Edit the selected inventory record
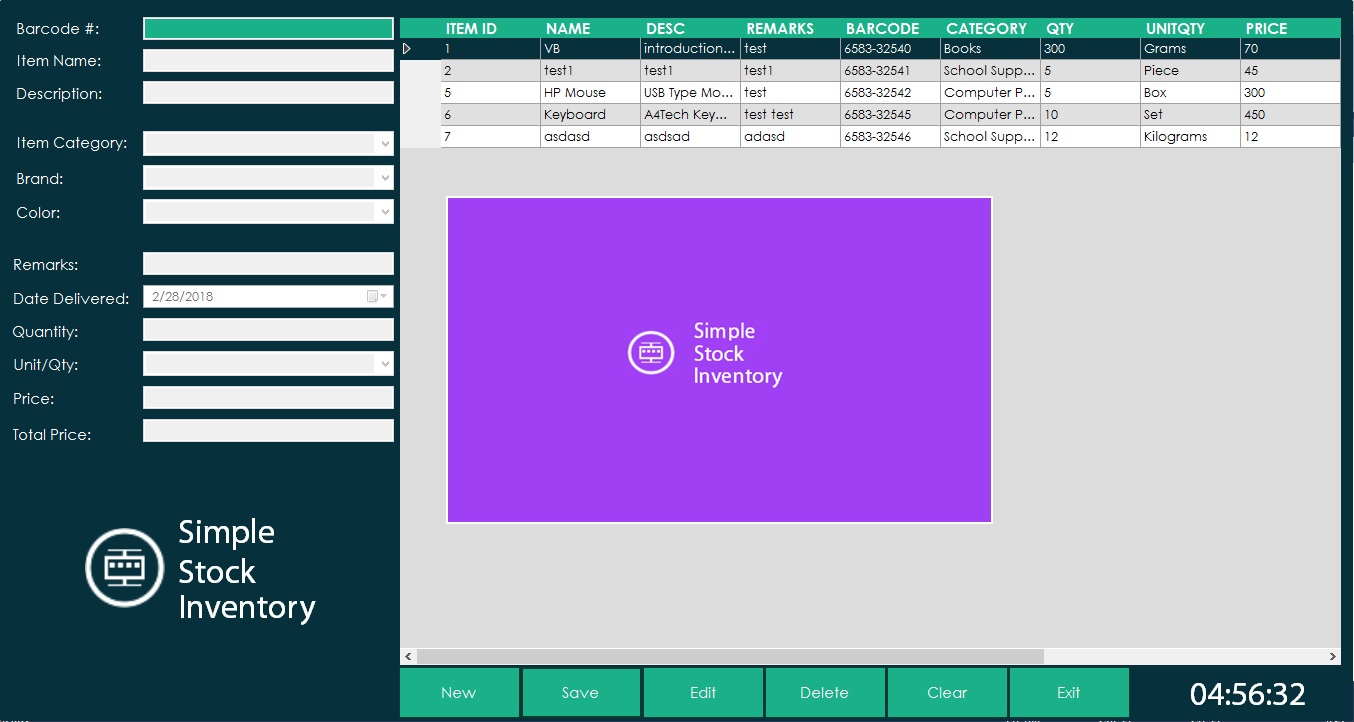Screen dimensions: 1354x722 703,692
